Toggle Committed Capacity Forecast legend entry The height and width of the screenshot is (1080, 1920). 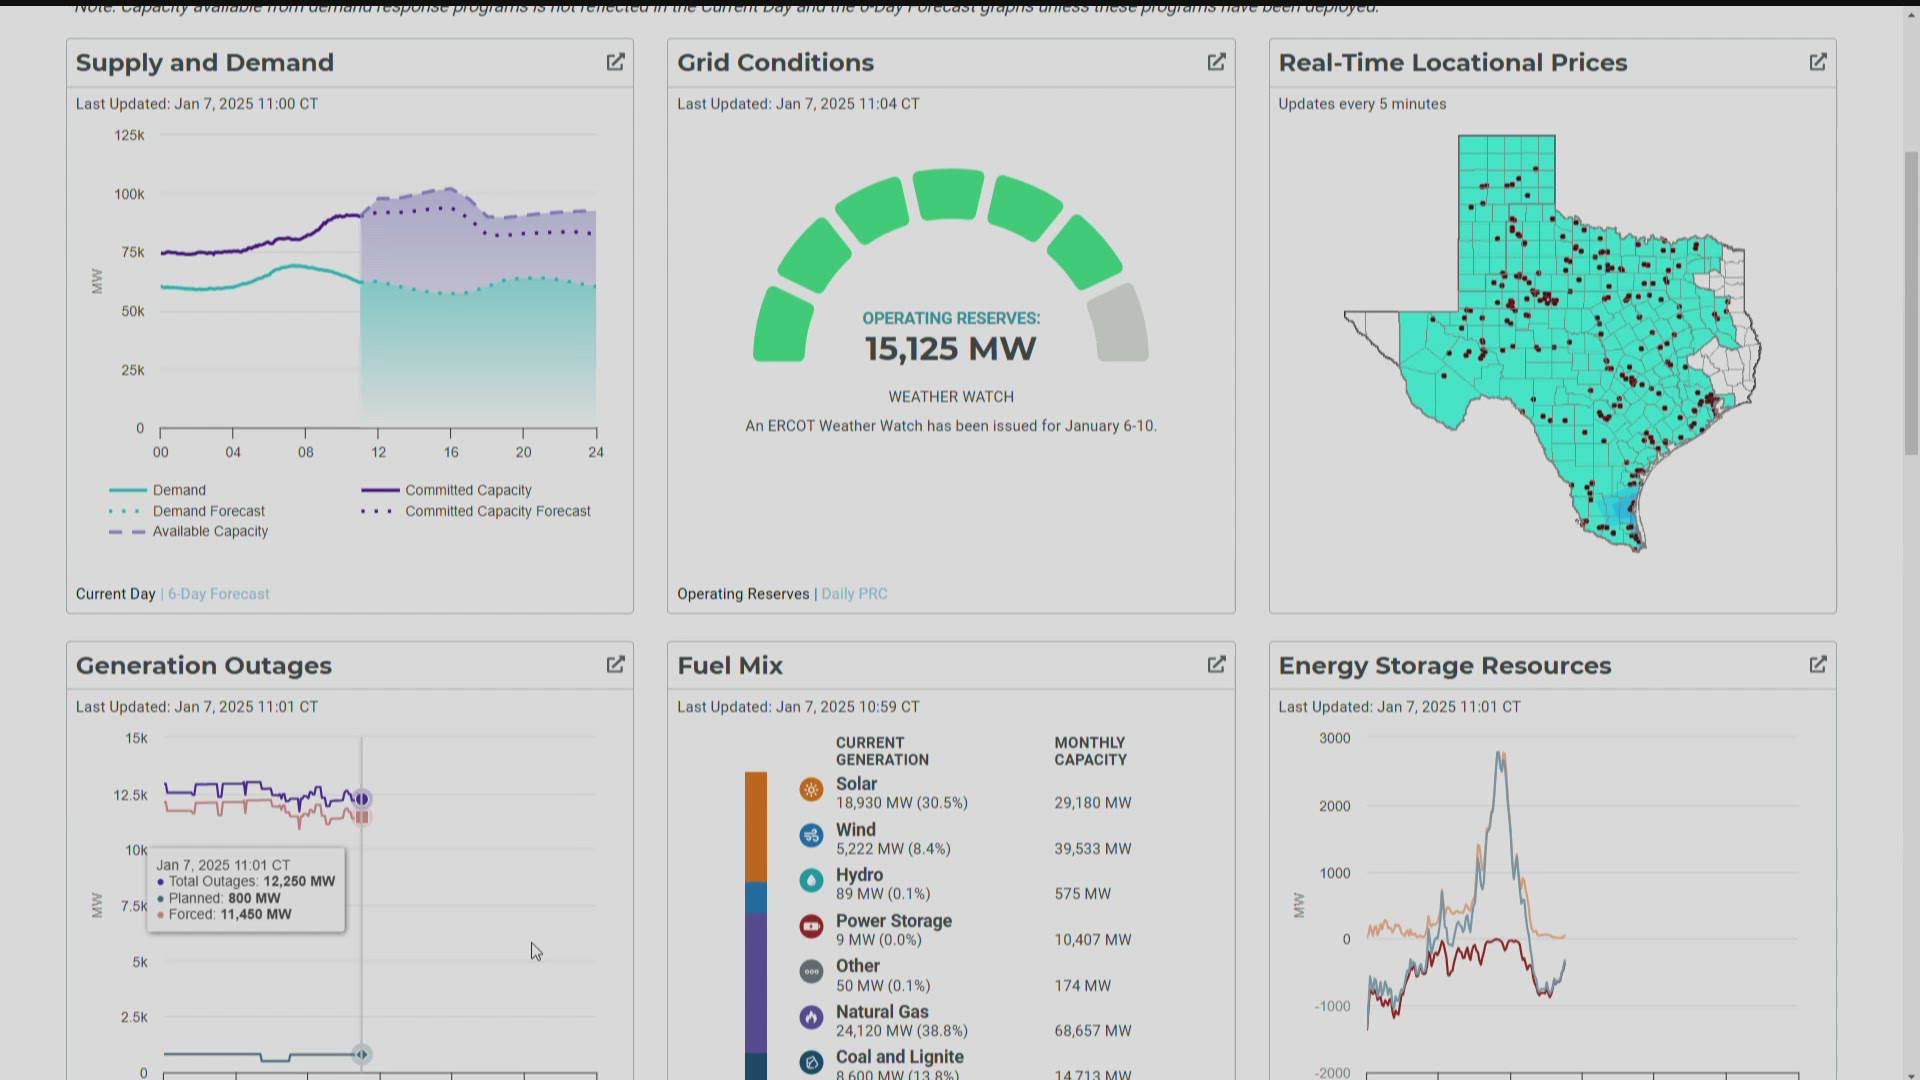[476, 511]
